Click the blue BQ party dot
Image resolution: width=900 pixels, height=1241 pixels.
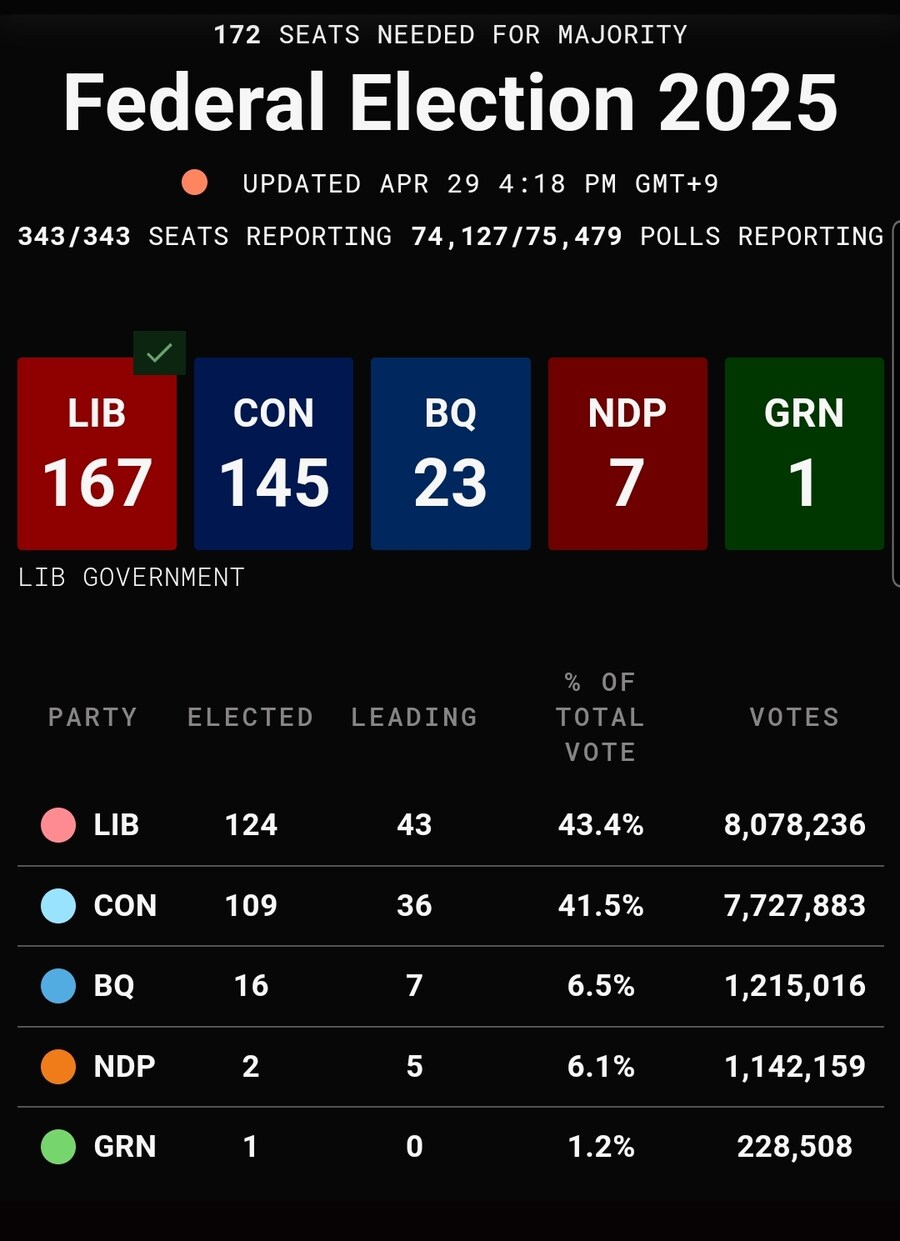coord(58,986)
